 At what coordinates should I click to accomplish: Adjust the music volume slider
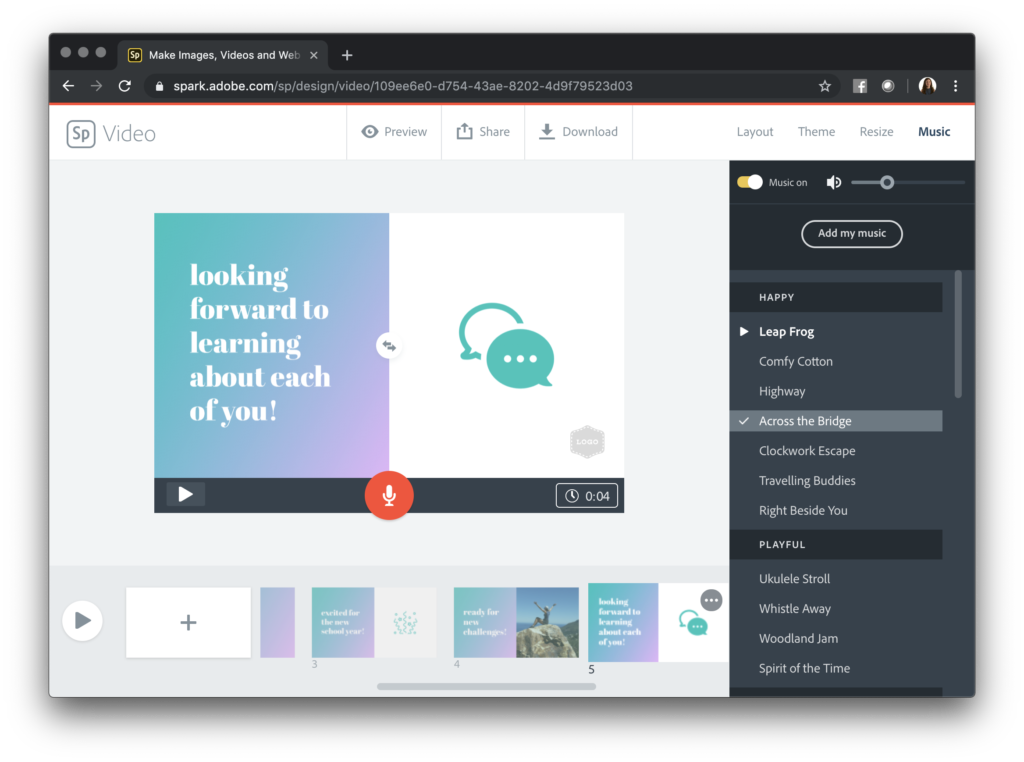[x=887, y=182]
